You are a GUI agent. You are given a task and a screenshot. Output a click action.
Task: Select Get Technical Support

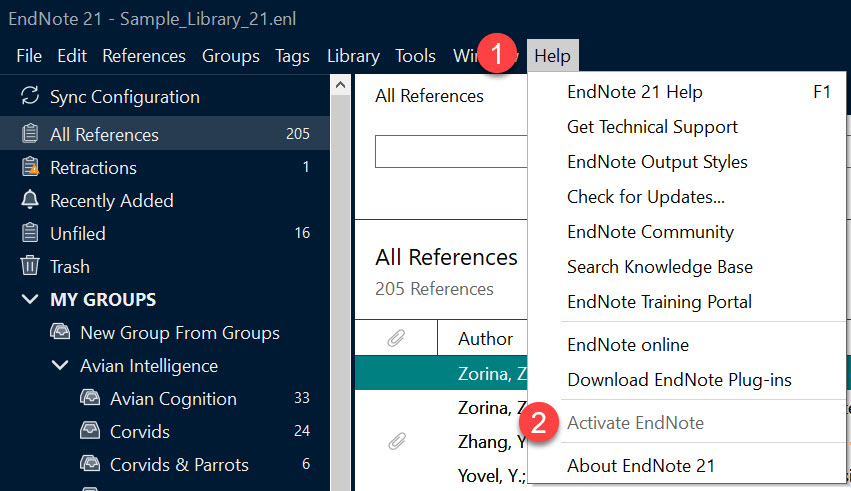click(x=687, y=126)
